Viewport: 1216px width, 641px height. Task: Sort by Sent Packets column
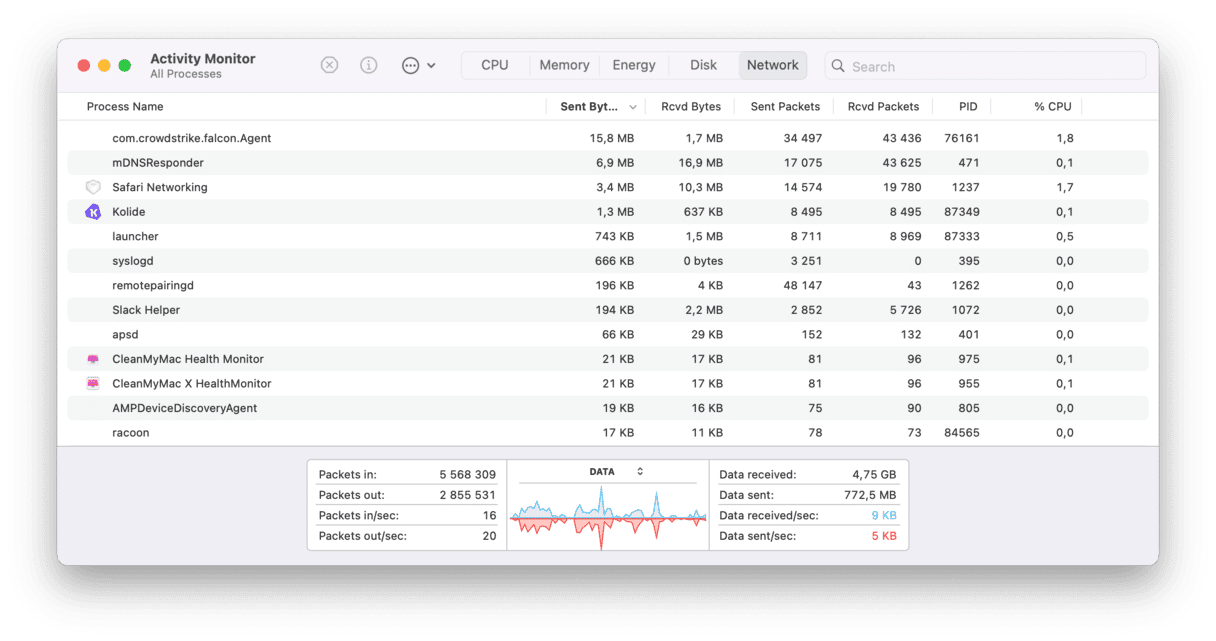tap(785, 106)
